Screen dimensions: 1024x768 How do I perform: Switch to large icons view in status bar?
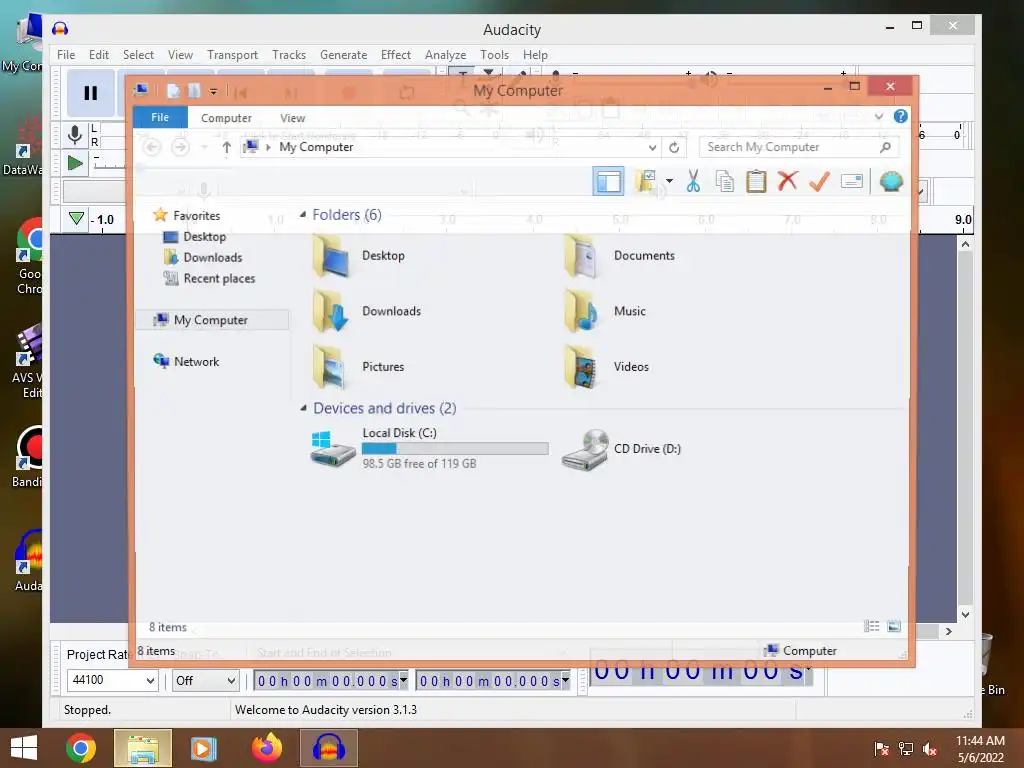click(x=894, y=626)
